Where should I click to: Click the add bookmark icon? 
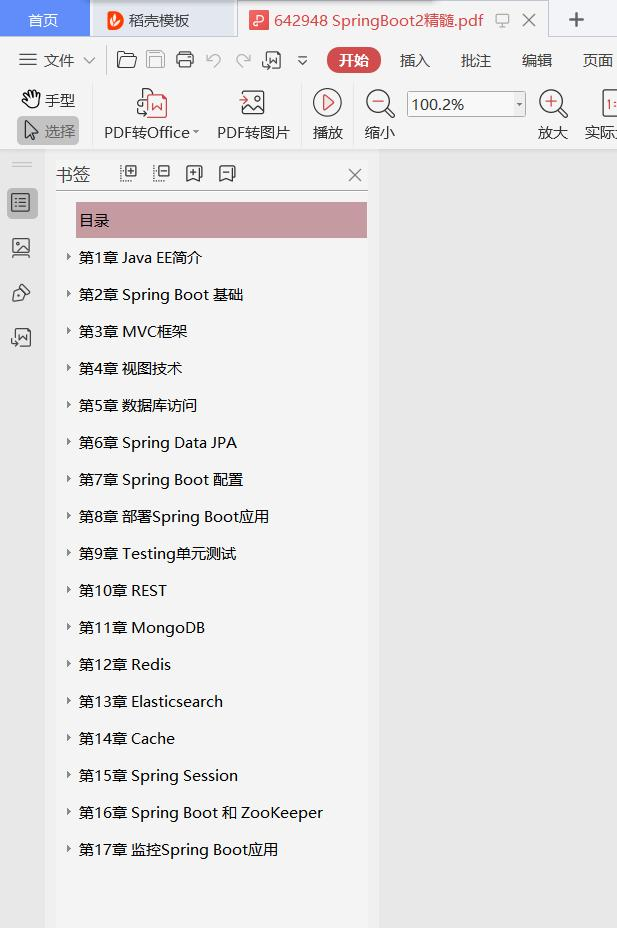[194, 173]
